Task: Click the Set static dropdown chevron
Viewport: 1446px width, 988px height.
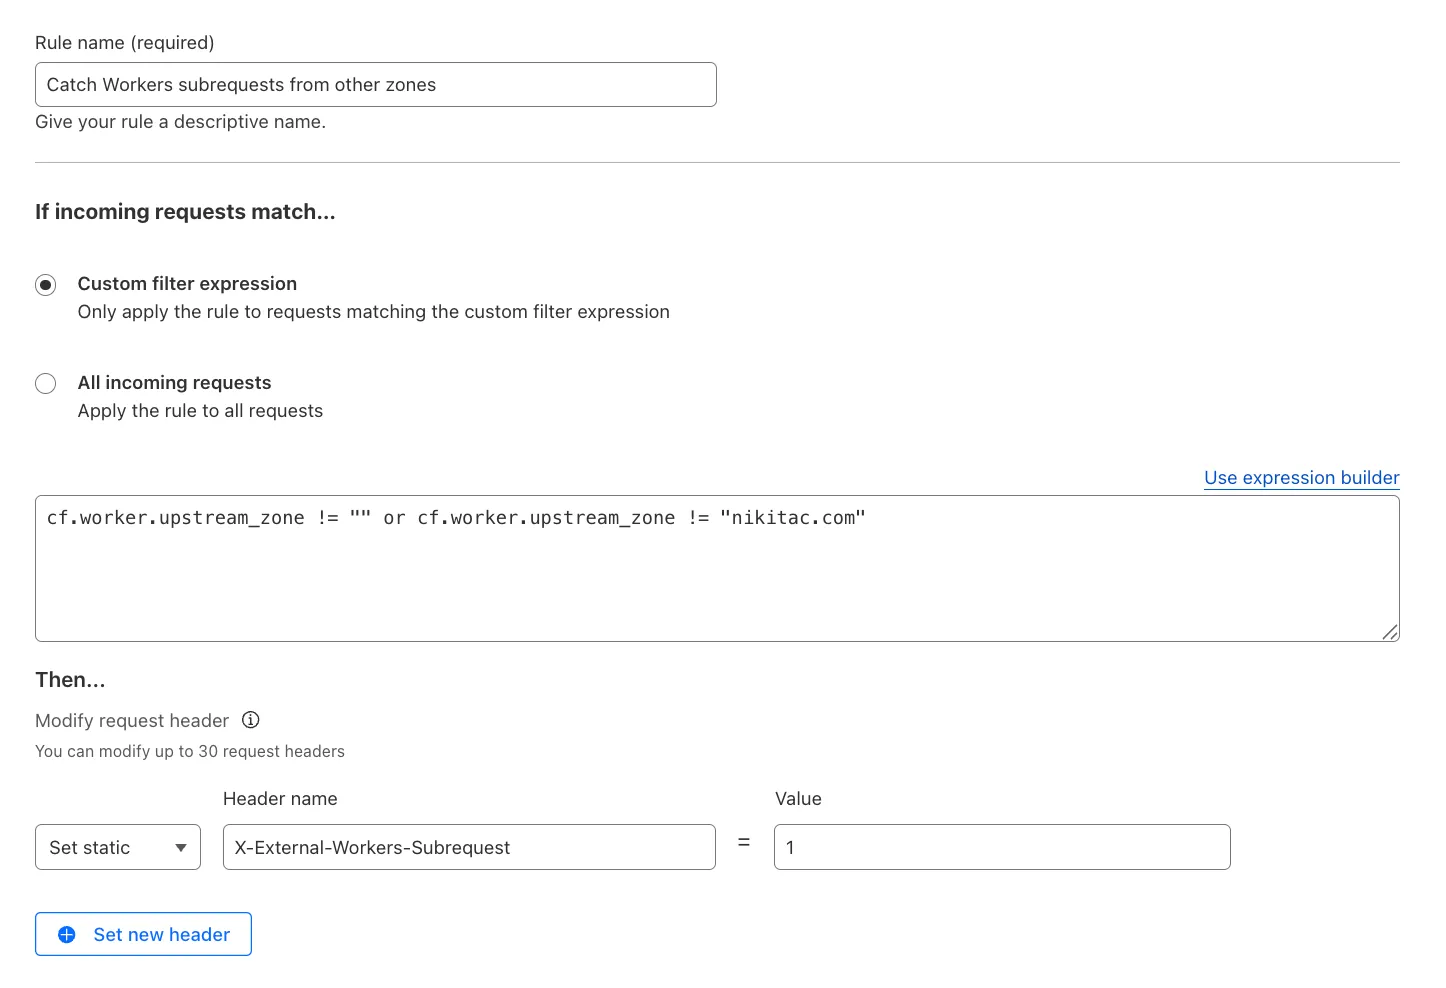Action: 180,847
